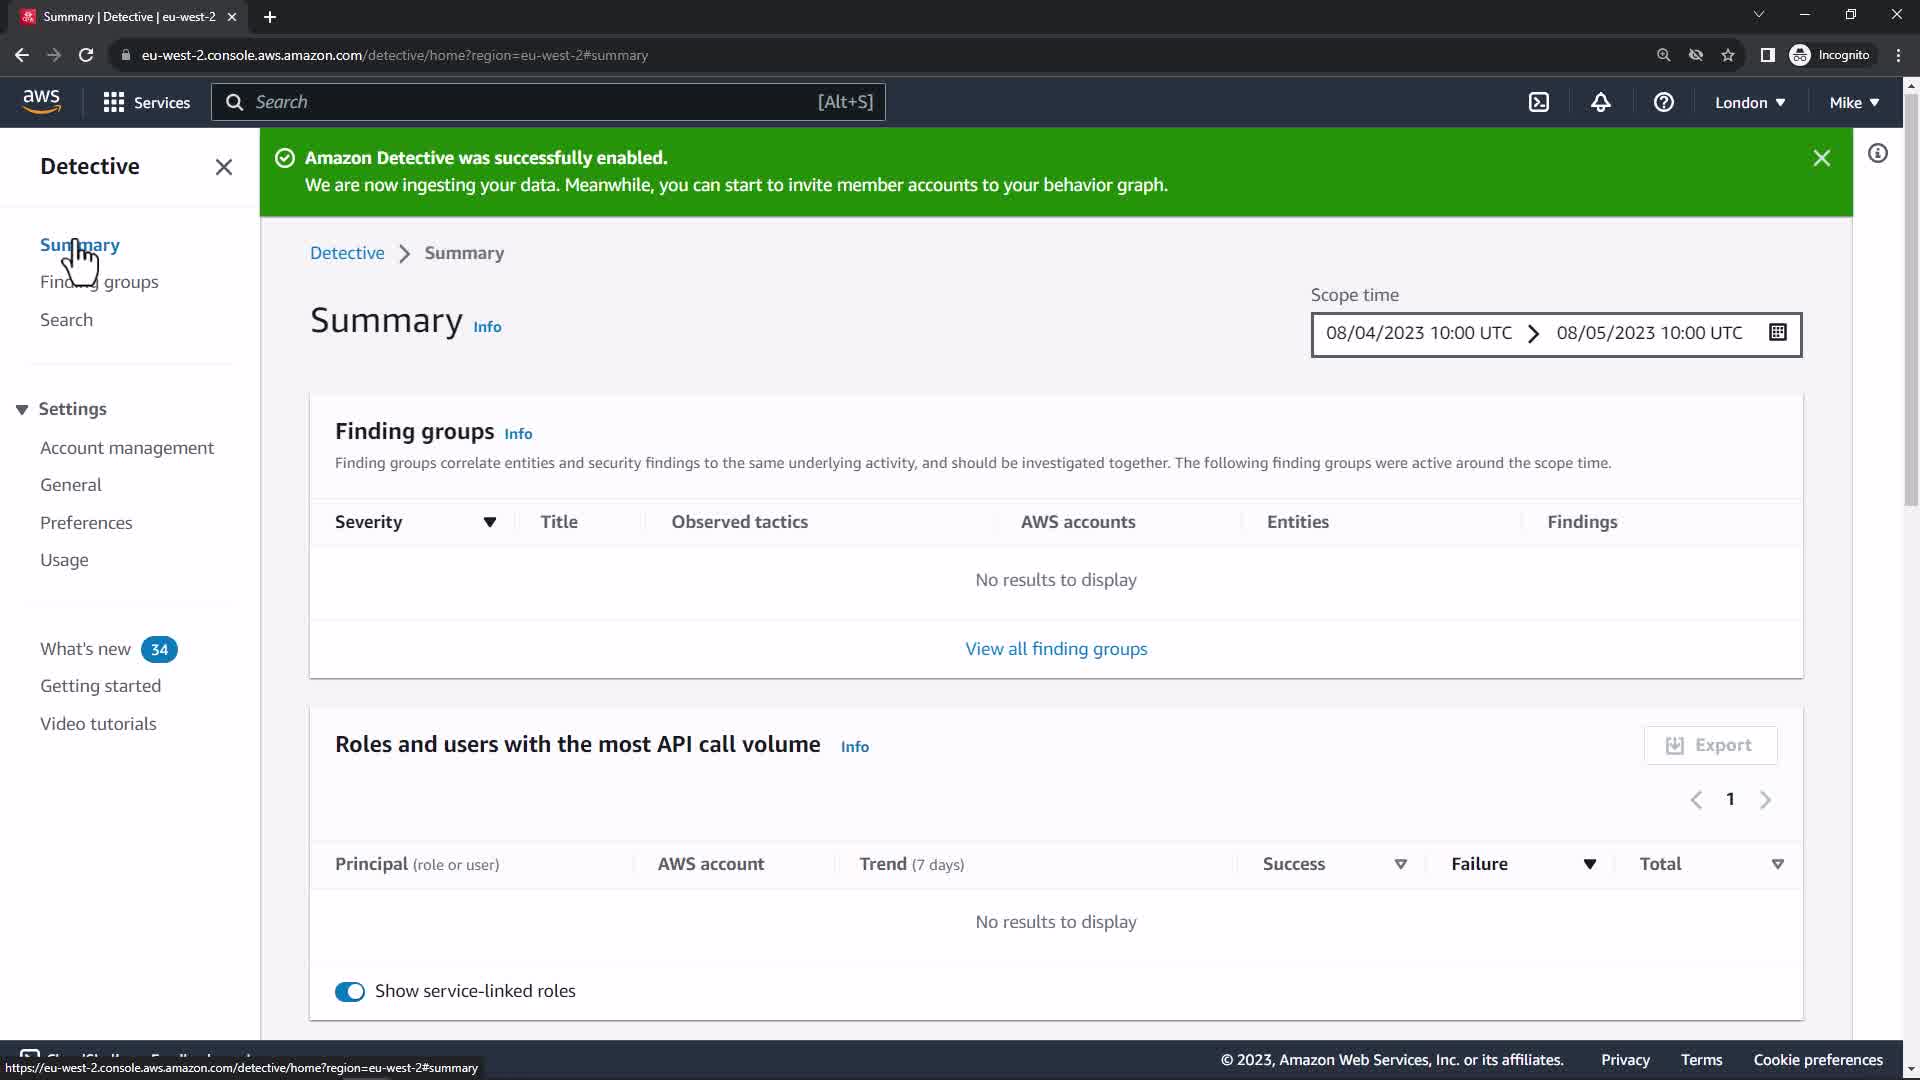The width and height of the screenshot is (1920, 1080).
Task: Dismiss the green success banner
Action: click(x=1822, y=158)
